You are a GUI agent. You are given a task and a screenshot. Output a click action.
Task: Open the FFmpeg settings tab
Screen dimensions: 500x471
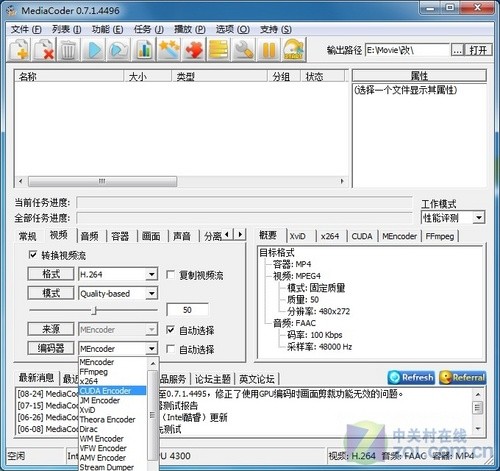click(440, 236)
